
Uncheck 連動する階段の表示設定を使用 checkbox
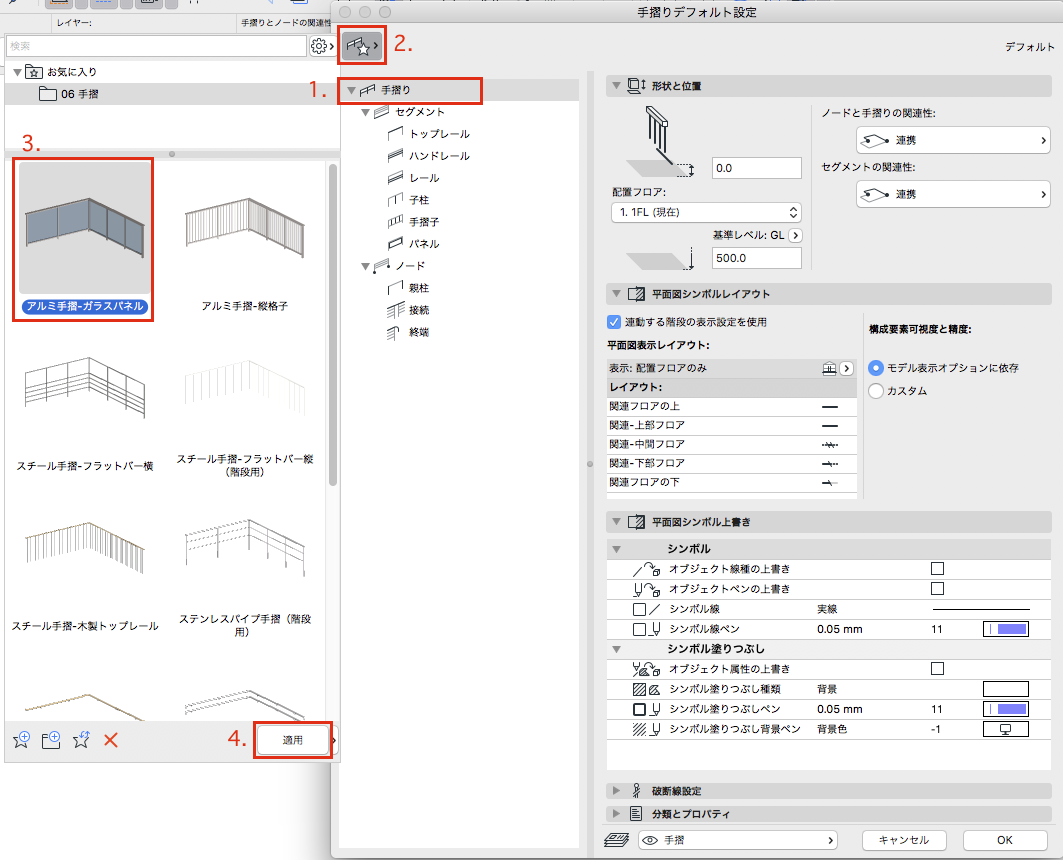click(x=615, y=322)
